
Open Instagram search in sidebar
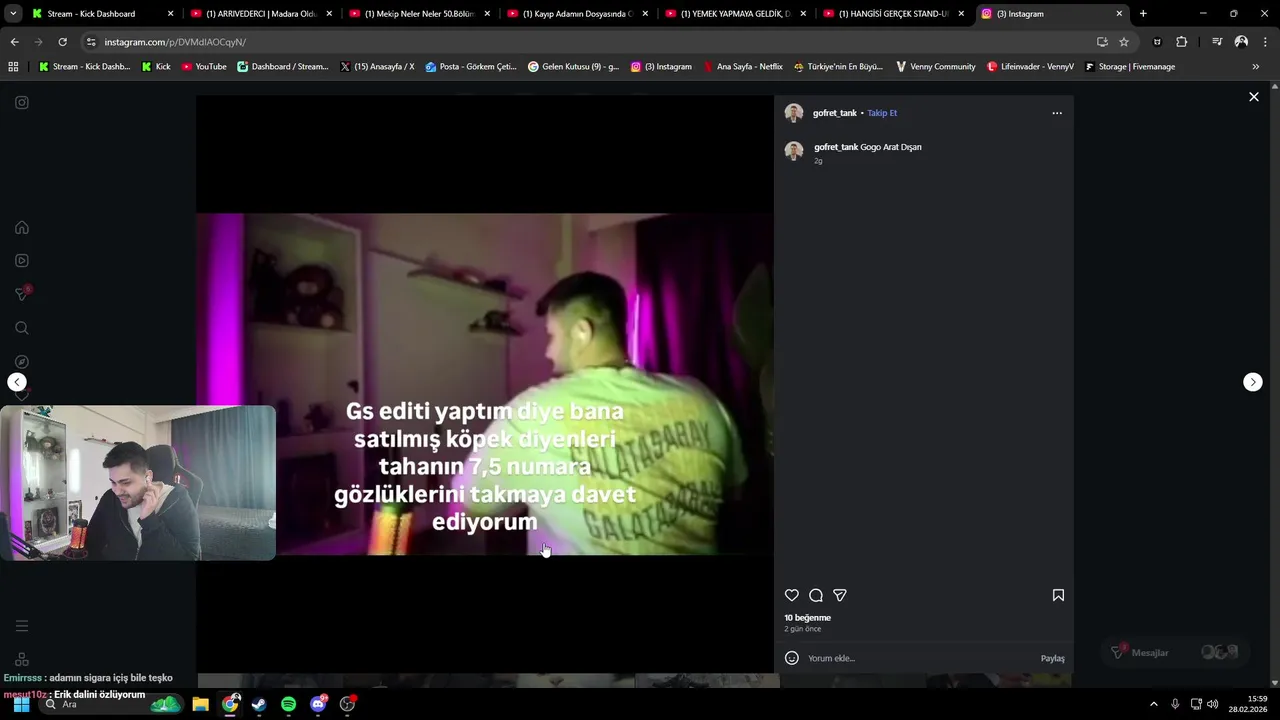pos(22,328)
